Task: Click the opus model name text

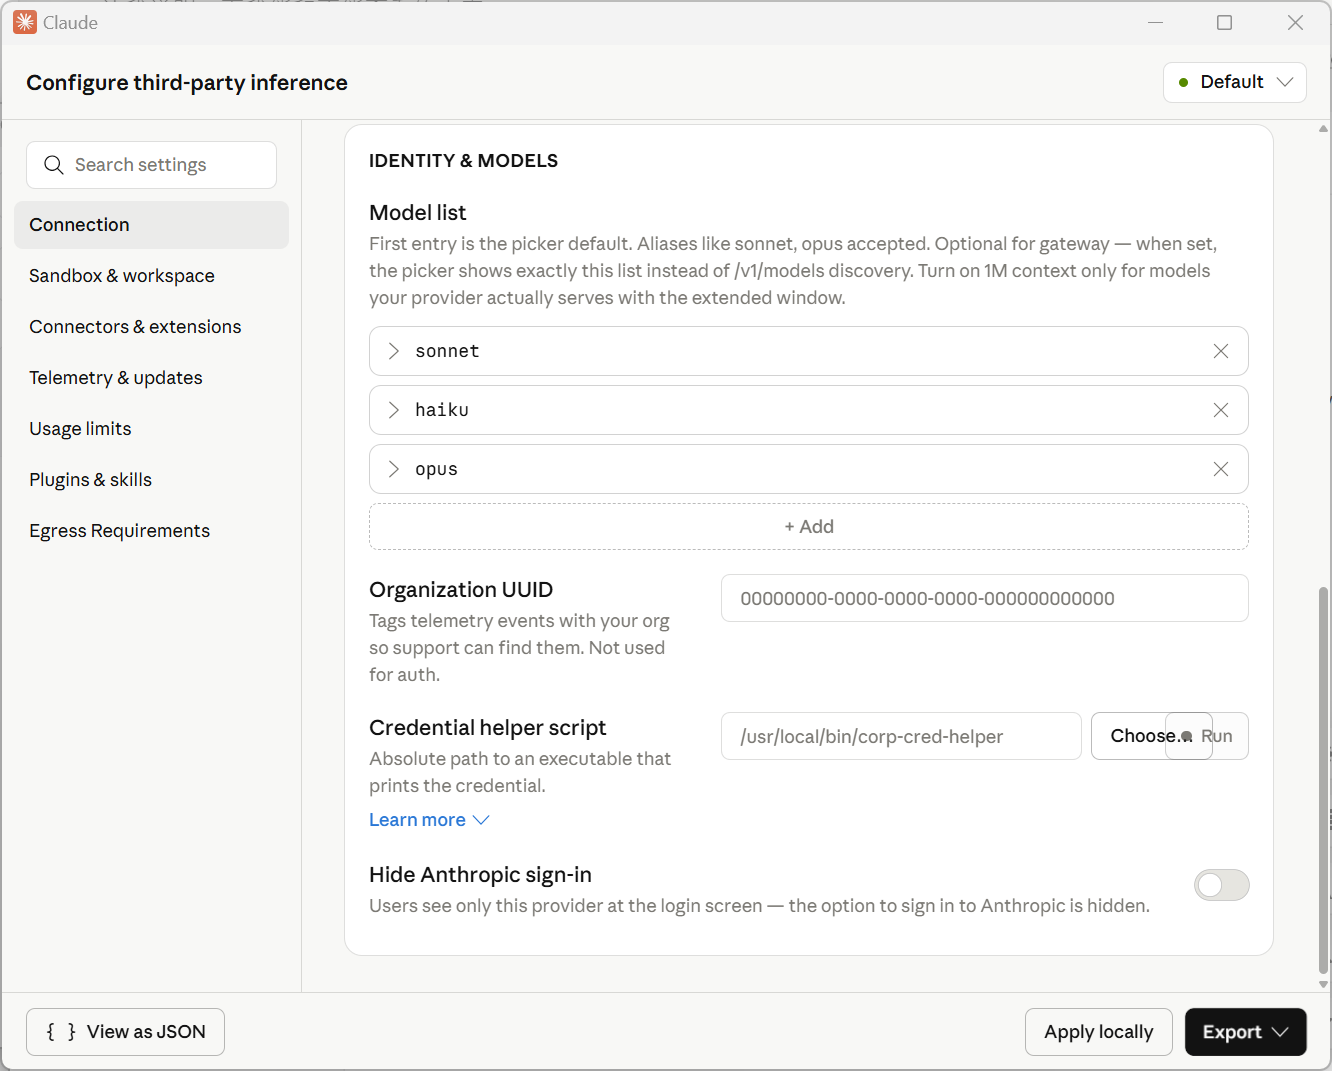Action: click(436, 469)
